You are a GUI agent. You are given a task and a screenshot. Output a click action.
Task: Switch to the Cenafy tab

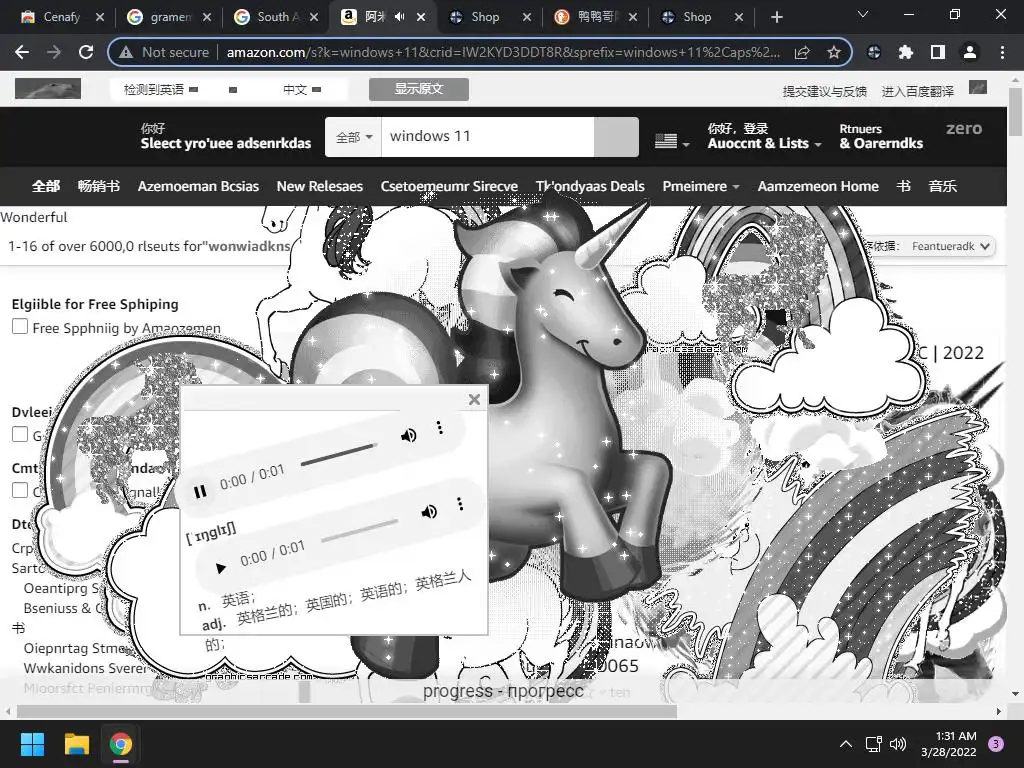[x=62, y=17]
